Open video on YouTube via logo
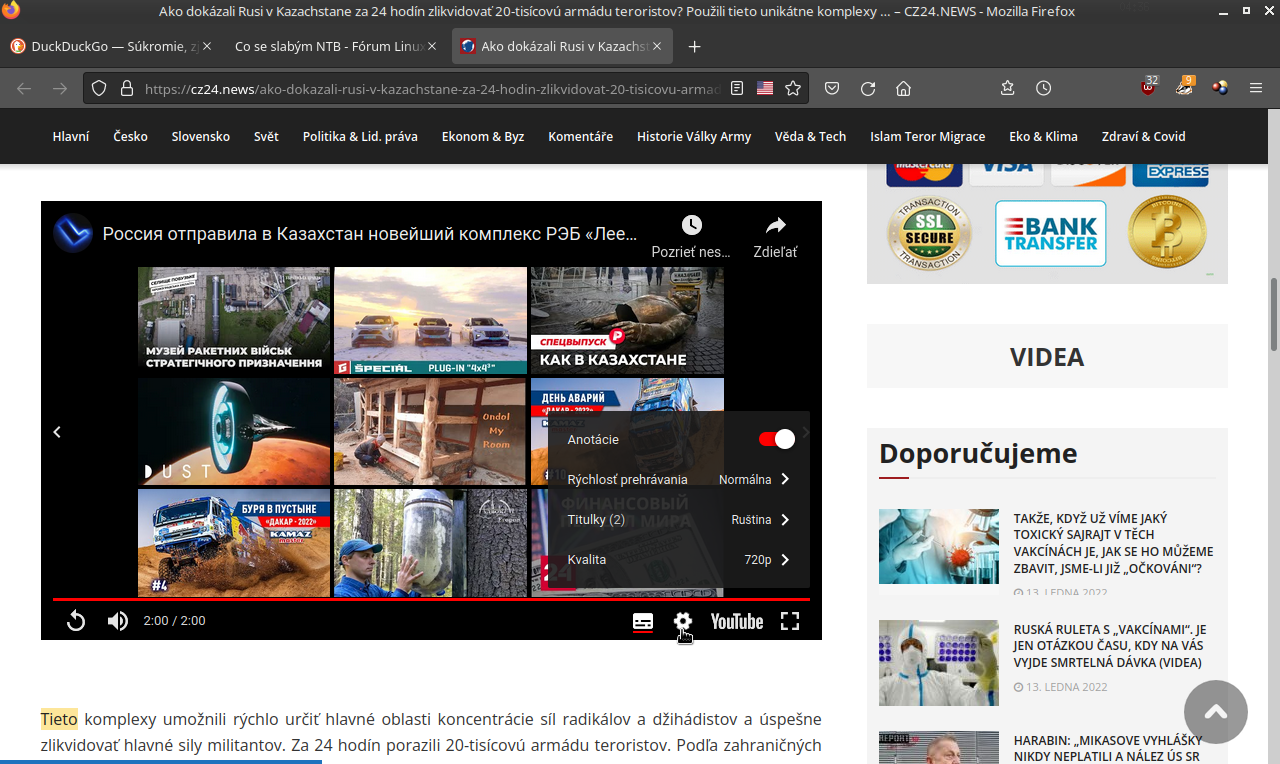Image resolution: width=1280 pixels, height=764 pixels. click(737, 621)
